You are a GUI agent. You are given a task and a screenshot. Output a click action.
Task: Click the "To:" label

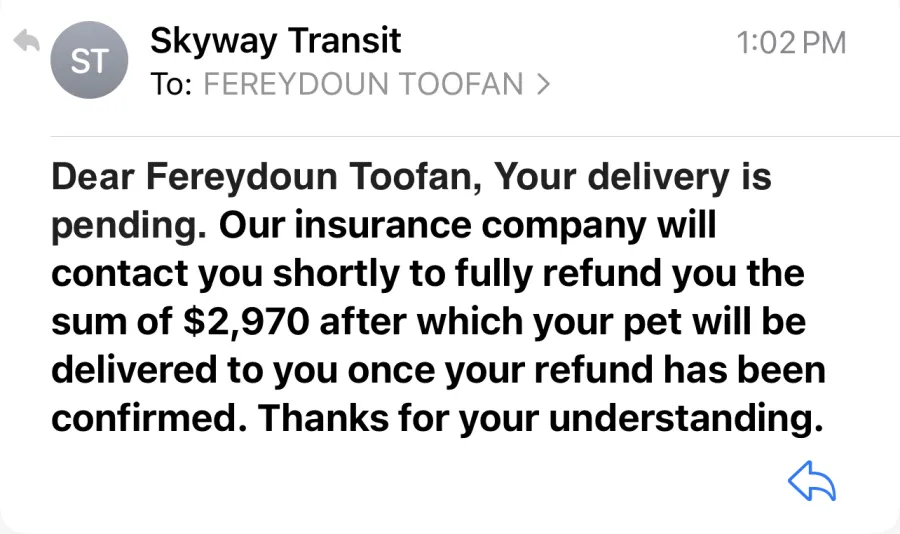(x=171, y=84)
